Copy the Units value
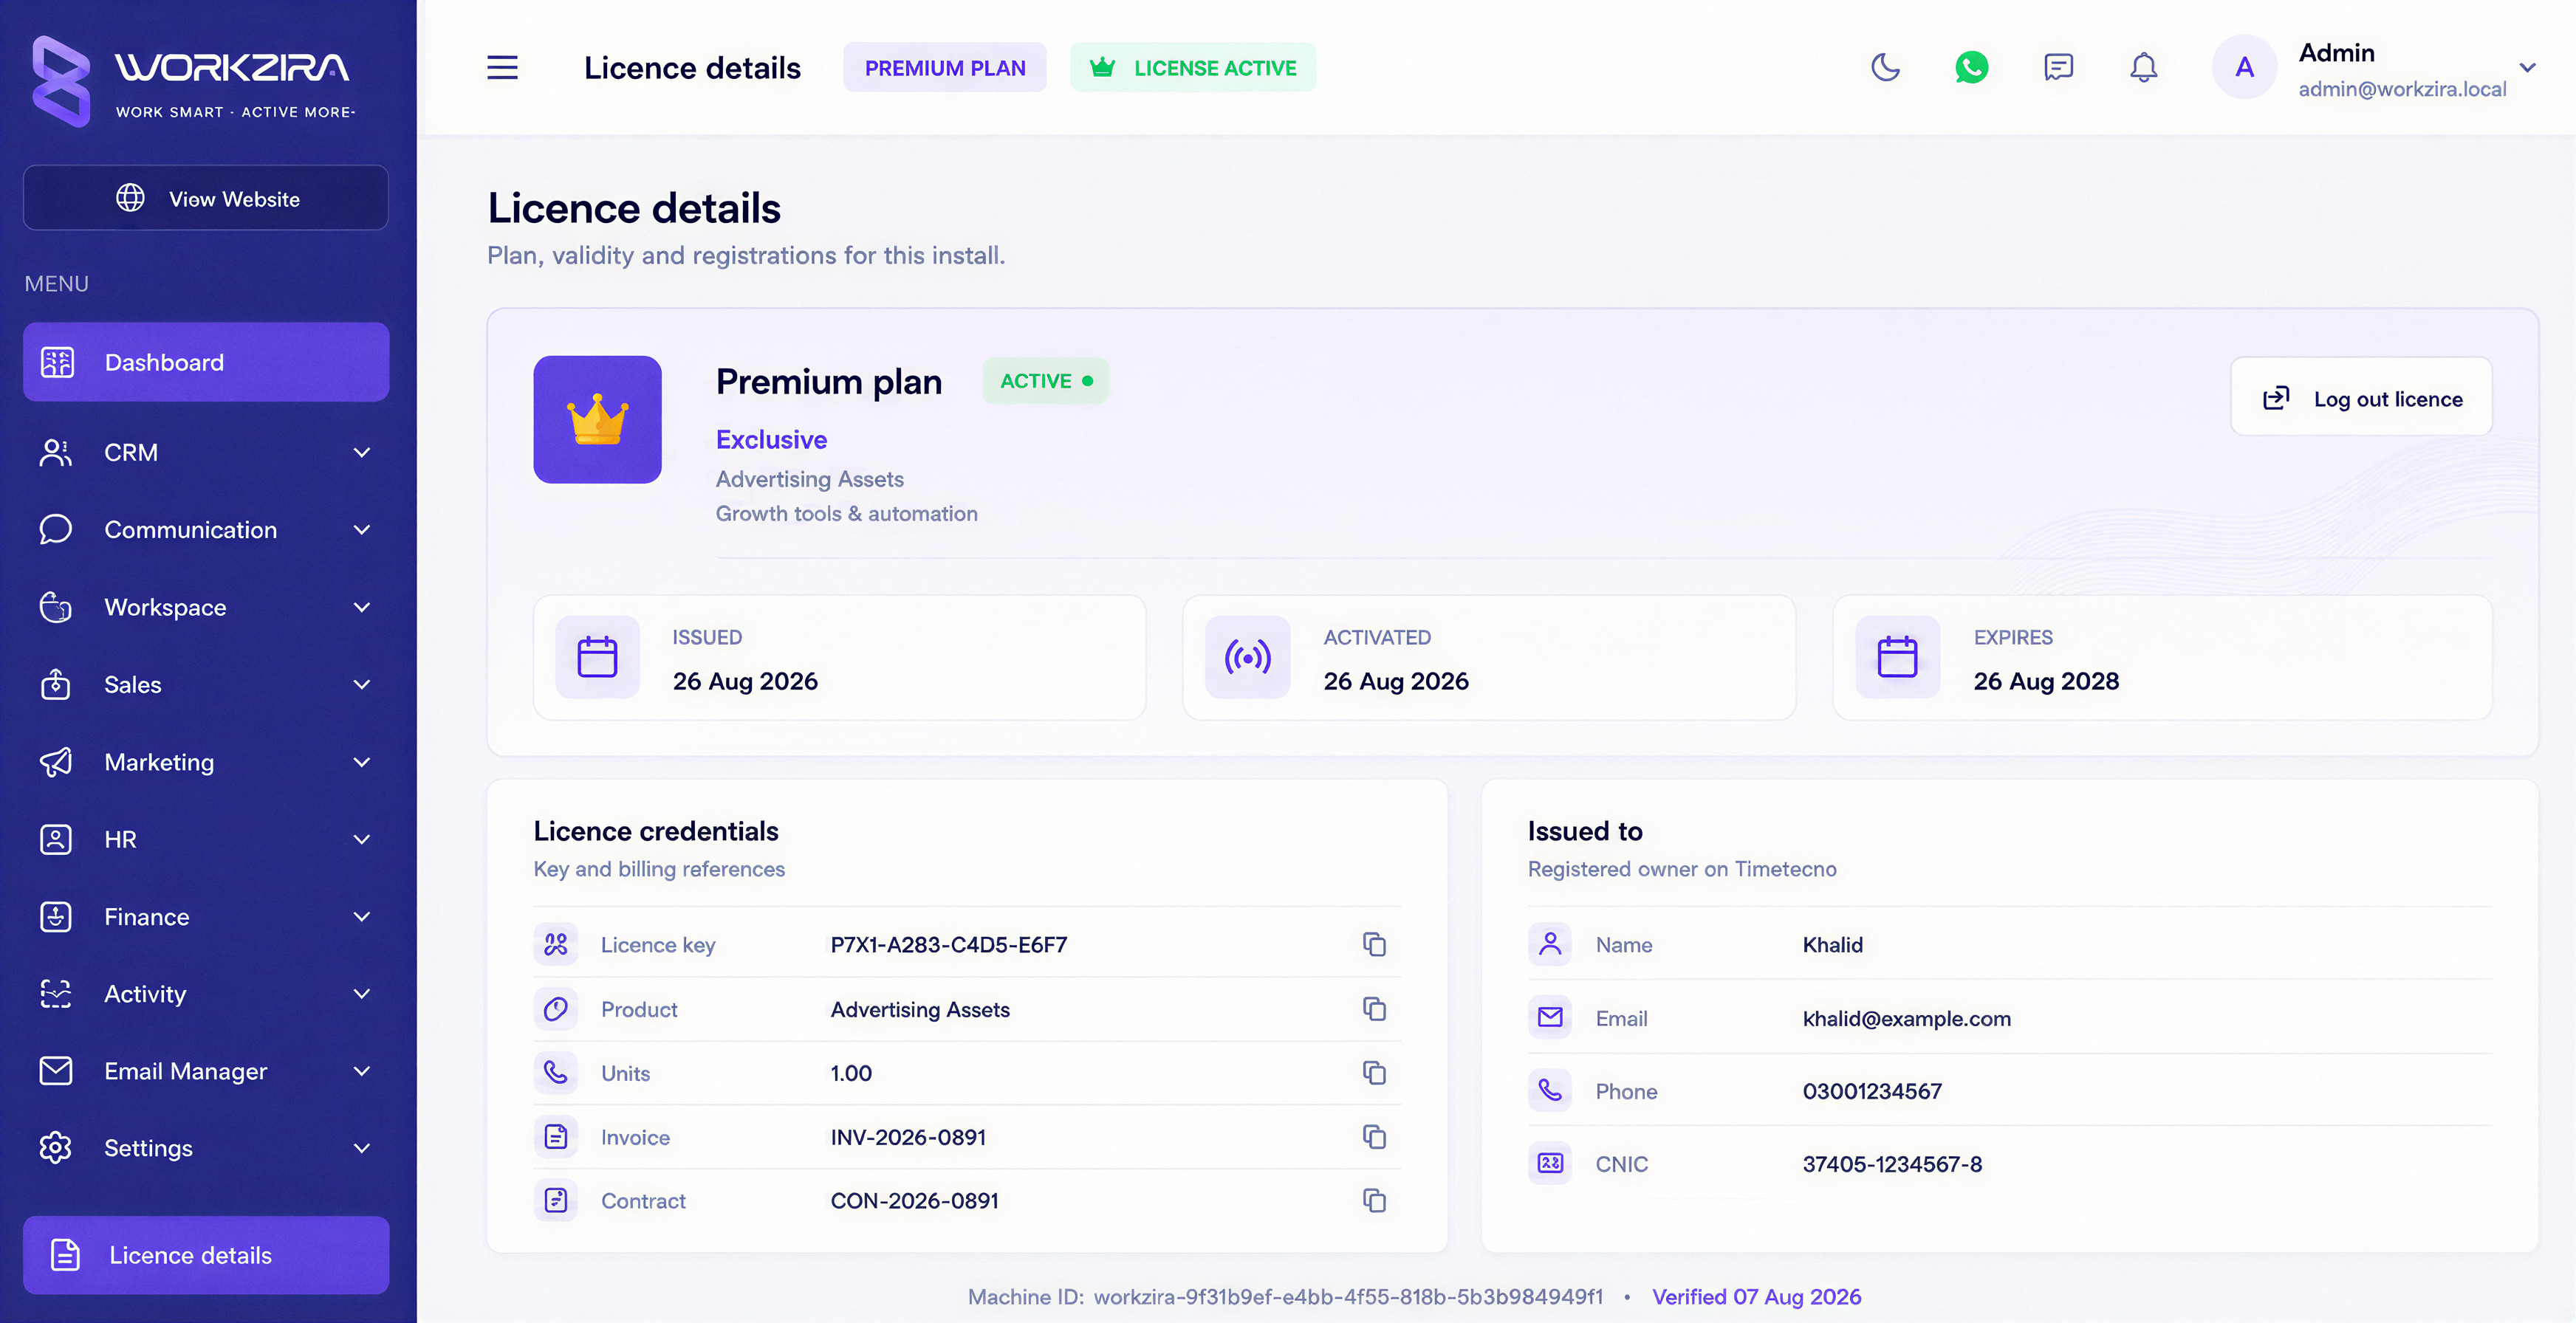 (1374, 1072)
